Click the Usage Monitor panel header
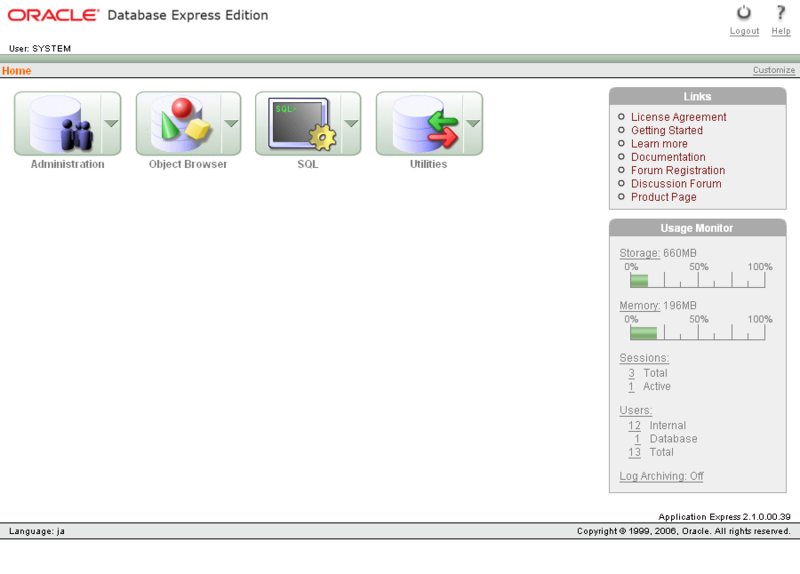Screen dimensions: 800x574 coord(697,228)
